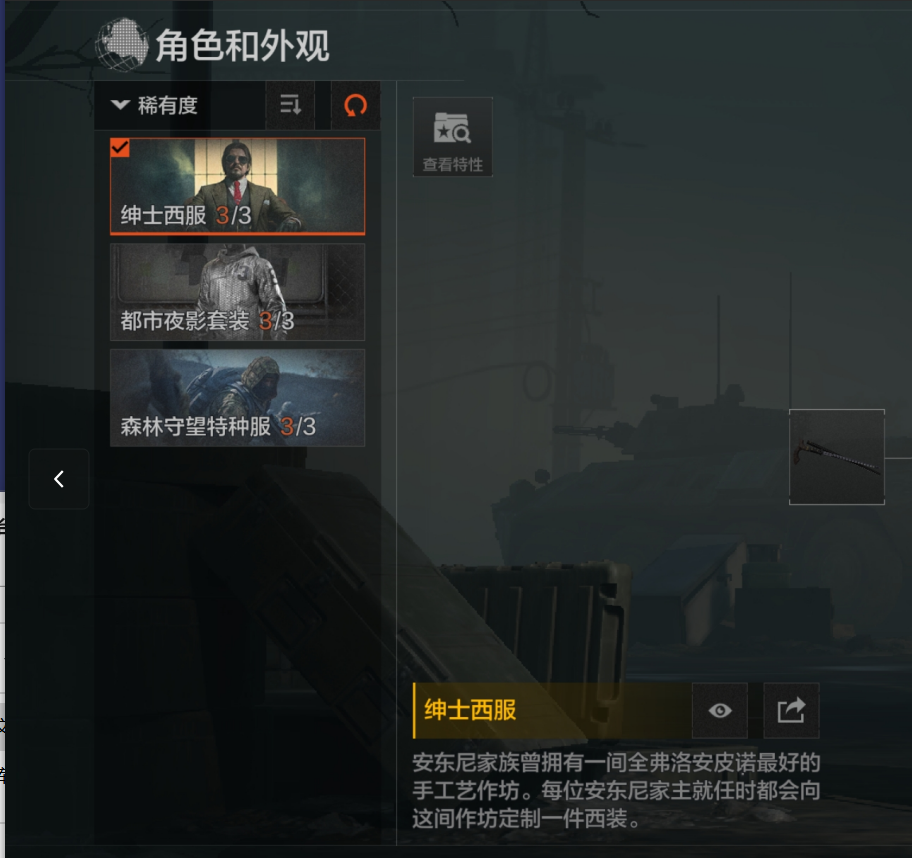
Task: Toggle the eye preview for 绅士西服
Action: (720, 710)
